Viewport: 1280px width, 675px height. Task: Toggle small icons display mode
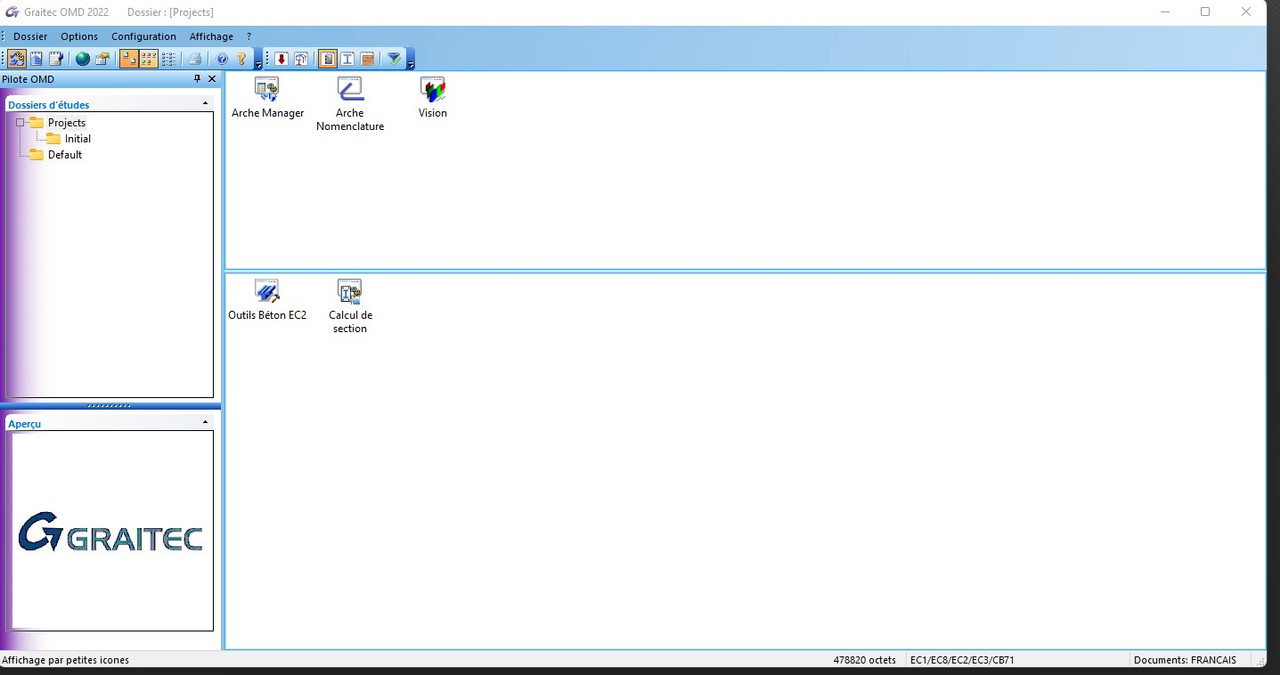149,59
